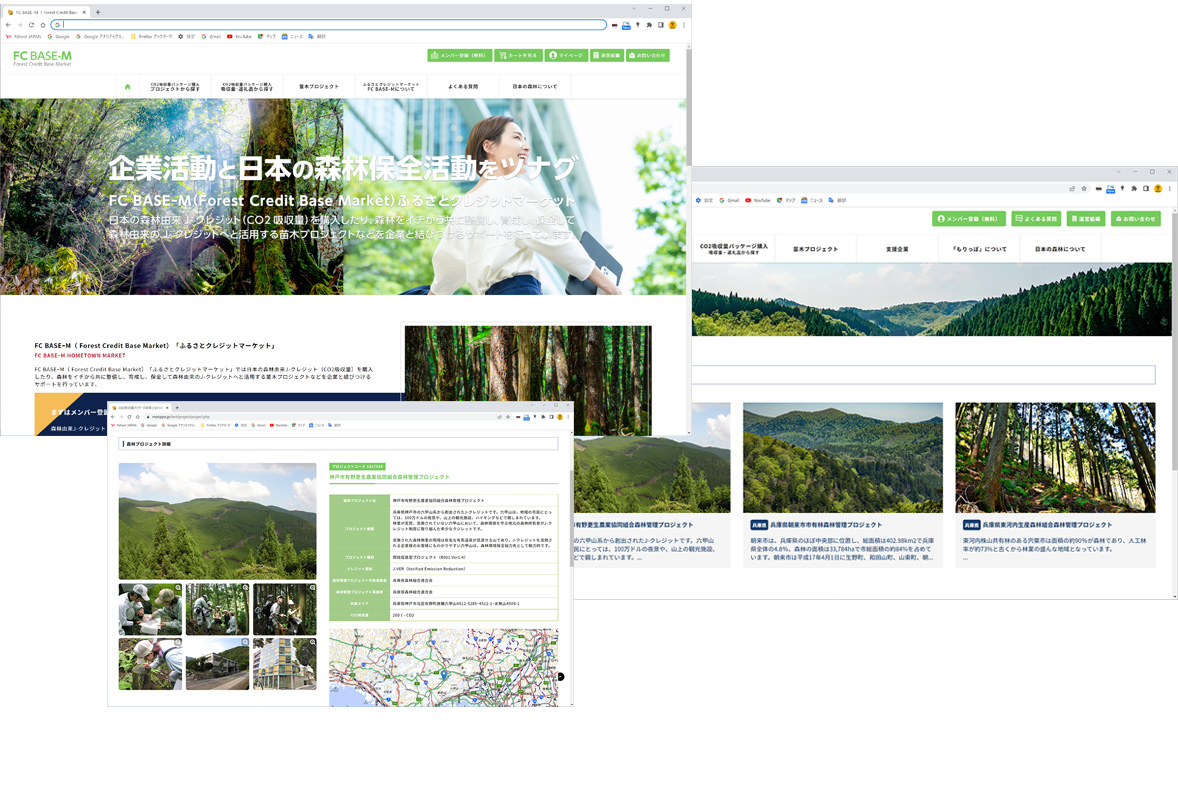This screenshot has height=801, width=1178.
Task: Click the profile avatar icon in top browser toolbar
Action: pyautogui.click(x=673, y=25)
